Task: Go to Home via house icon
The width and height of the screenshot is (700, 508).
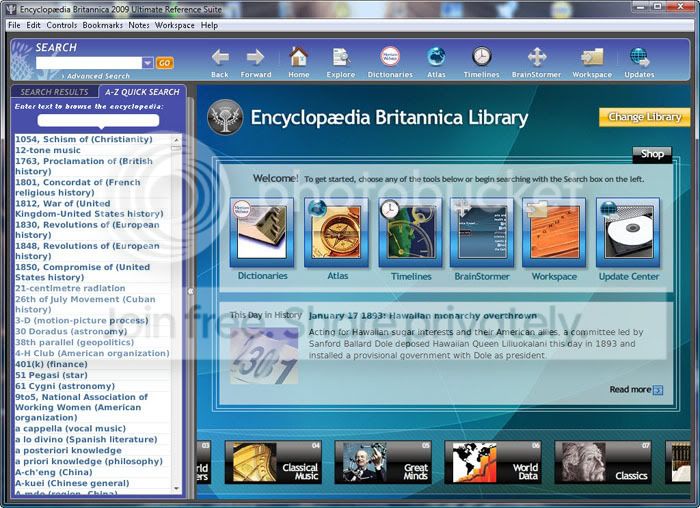Action: 299,57
